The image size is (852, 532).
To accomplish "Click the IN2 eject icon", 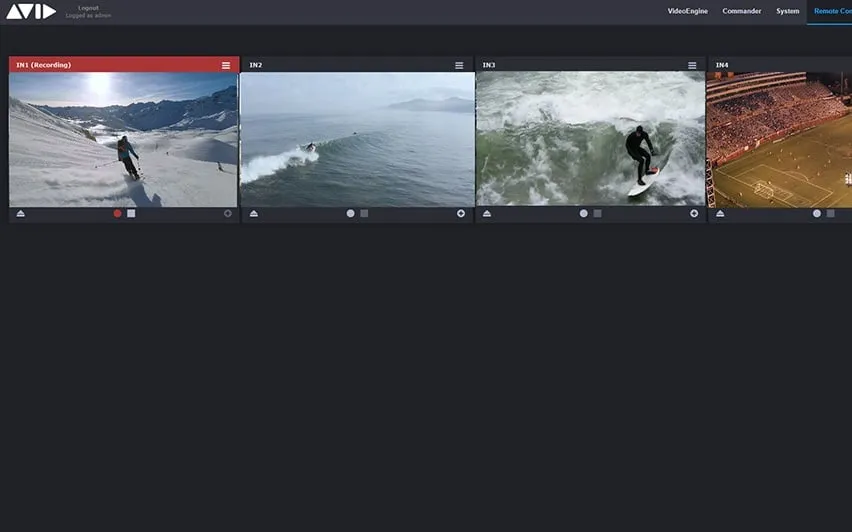I will [x=254, y=214].
